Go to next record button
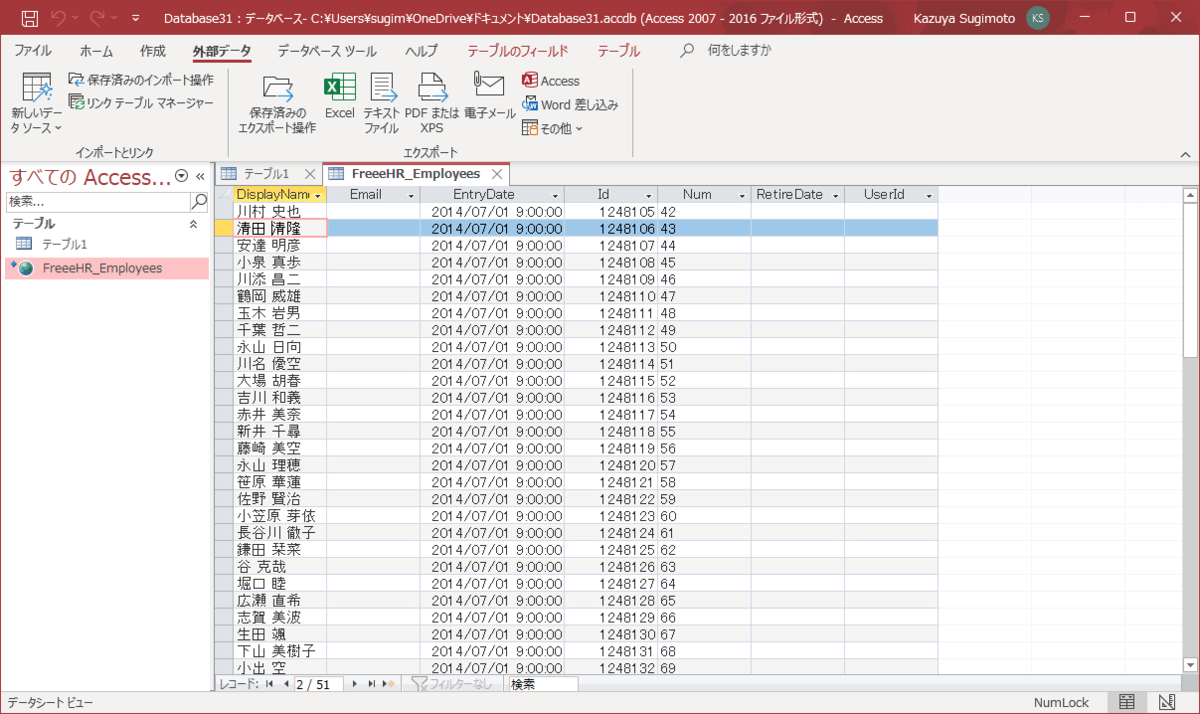 click(355, 684)
